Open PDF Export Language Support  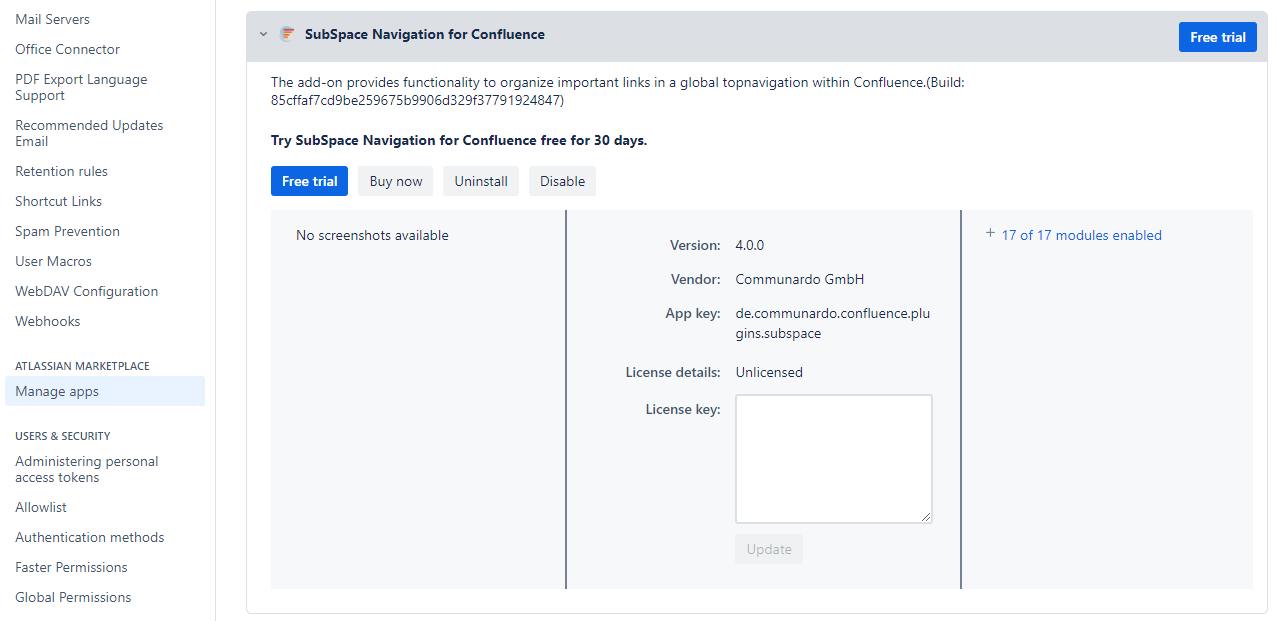81,87
